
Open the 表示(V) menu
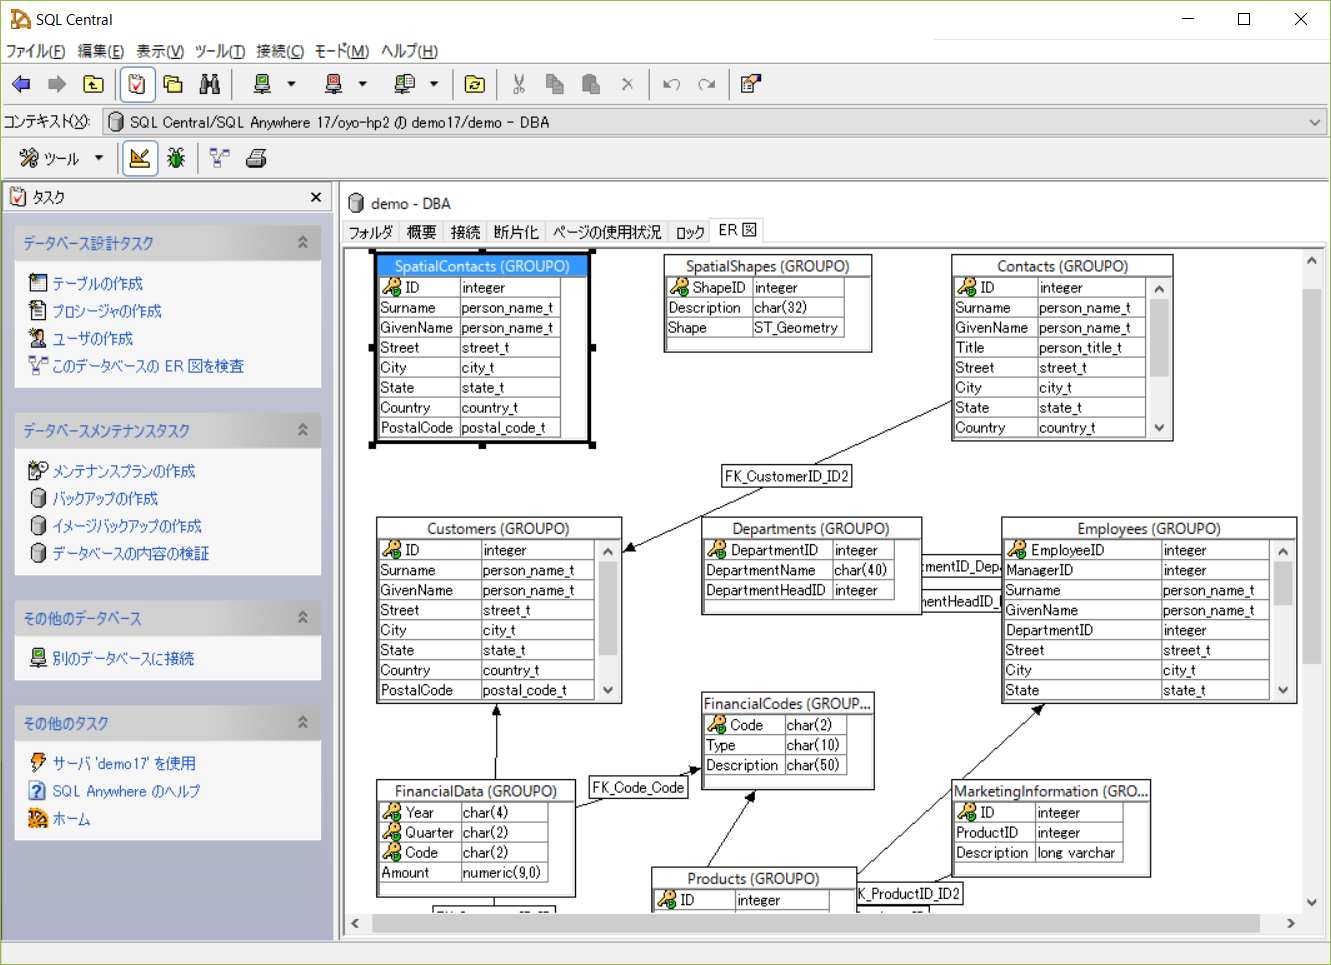pyautogui.click(x=160, y=51)
